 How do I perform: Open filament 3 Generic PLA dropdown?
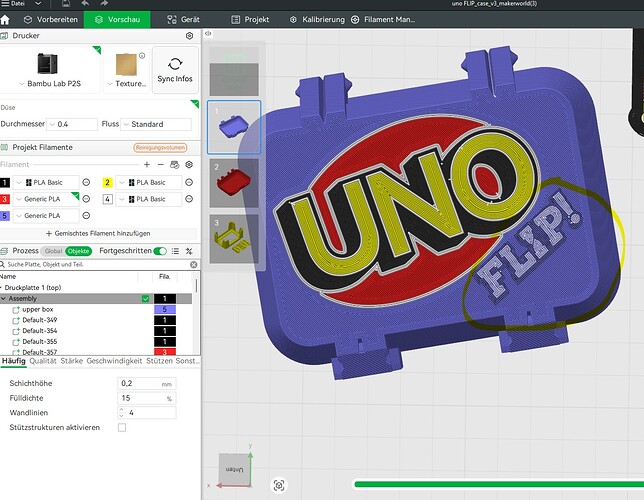pyautogui.click(x=46, y=199)
